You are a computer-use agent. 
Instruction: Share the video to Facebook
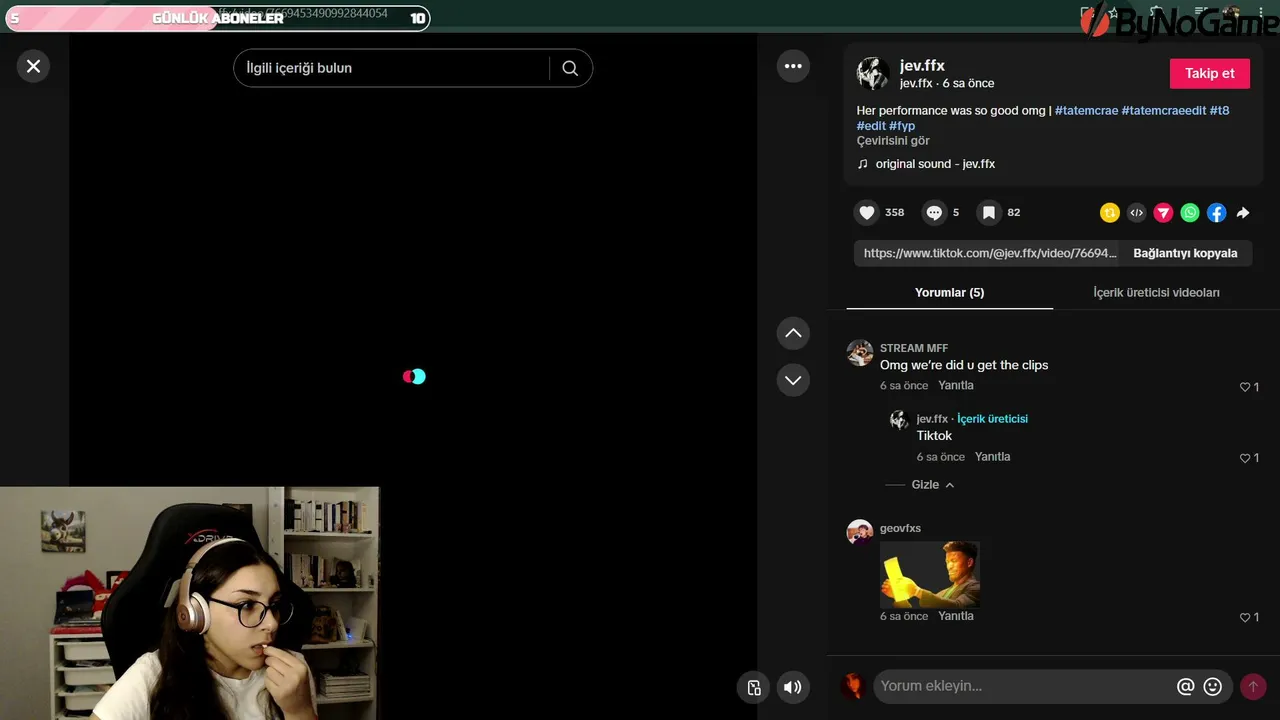coord(1216,212)
